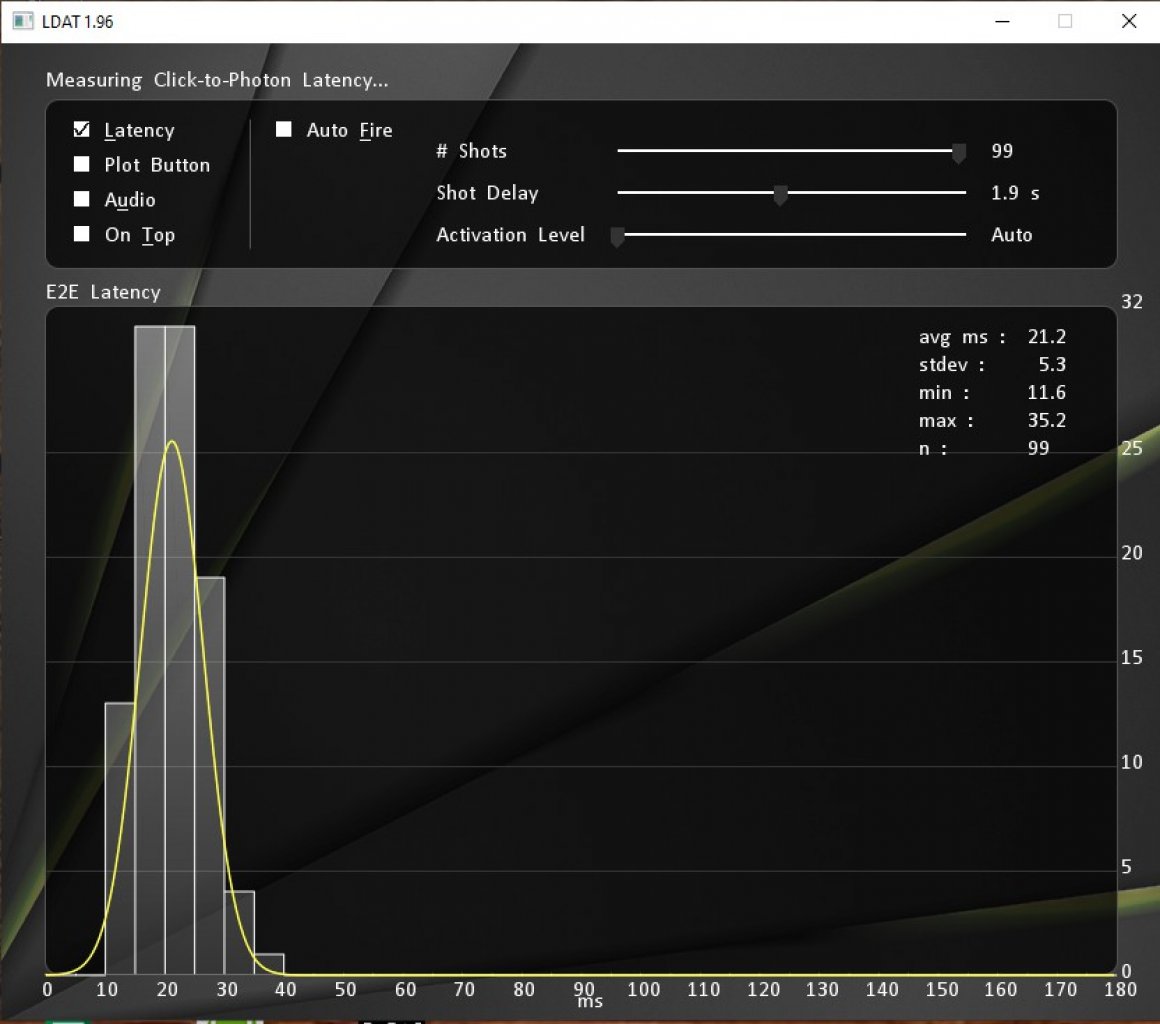Click the '99' shots value

pos(1002,151)
